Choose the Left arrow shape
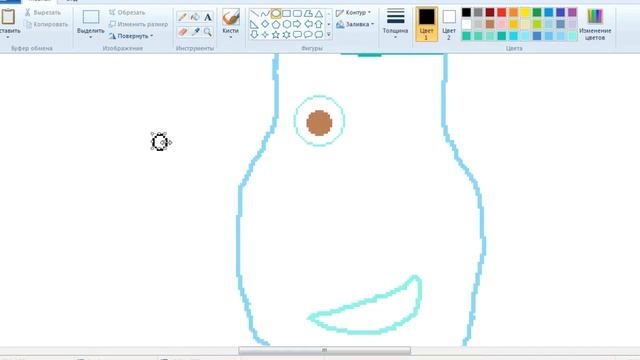Screen dimensions: 640x360 pyautogui.click(x=308, y=24)
